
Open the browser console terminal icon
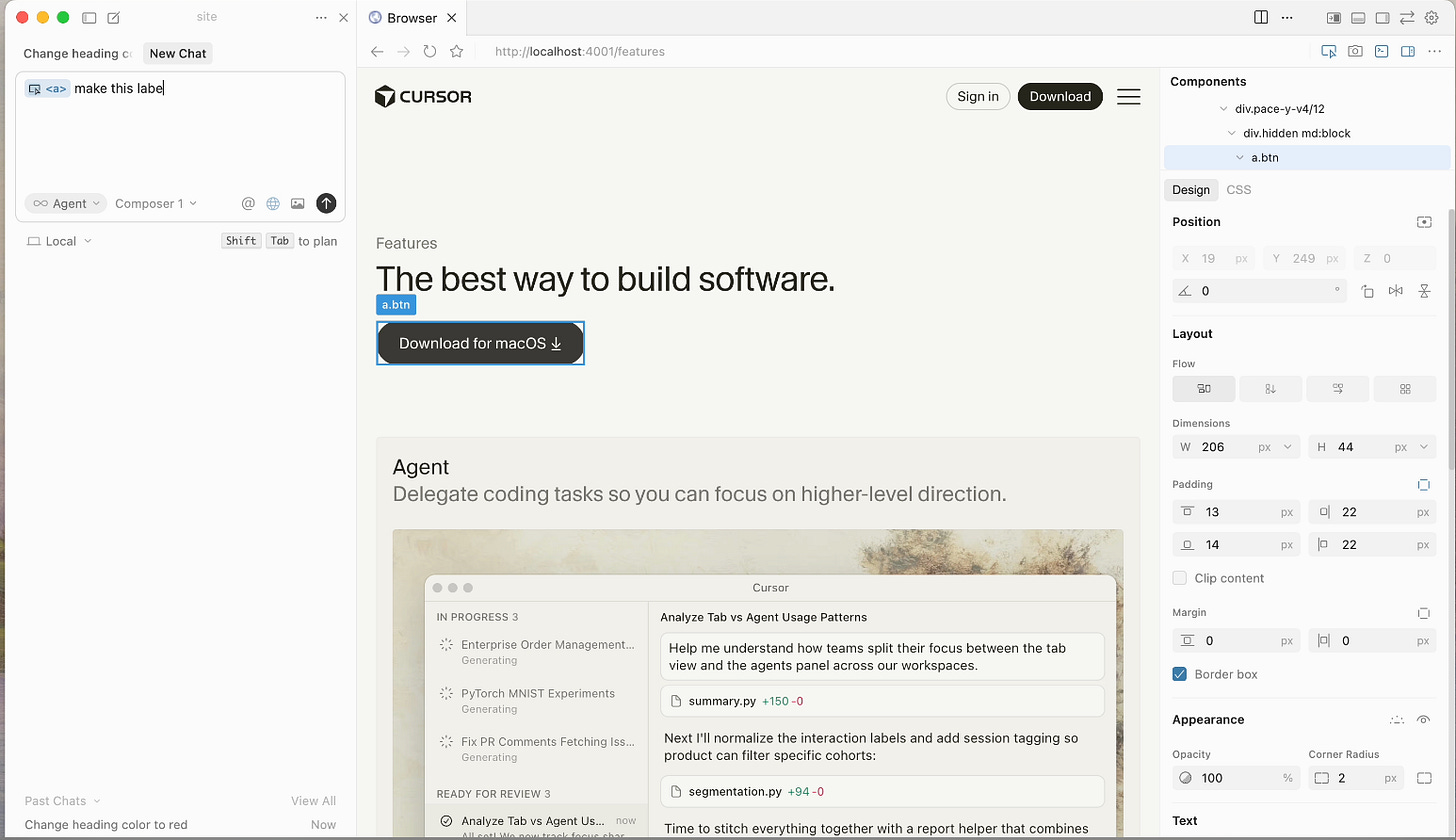1381,51
